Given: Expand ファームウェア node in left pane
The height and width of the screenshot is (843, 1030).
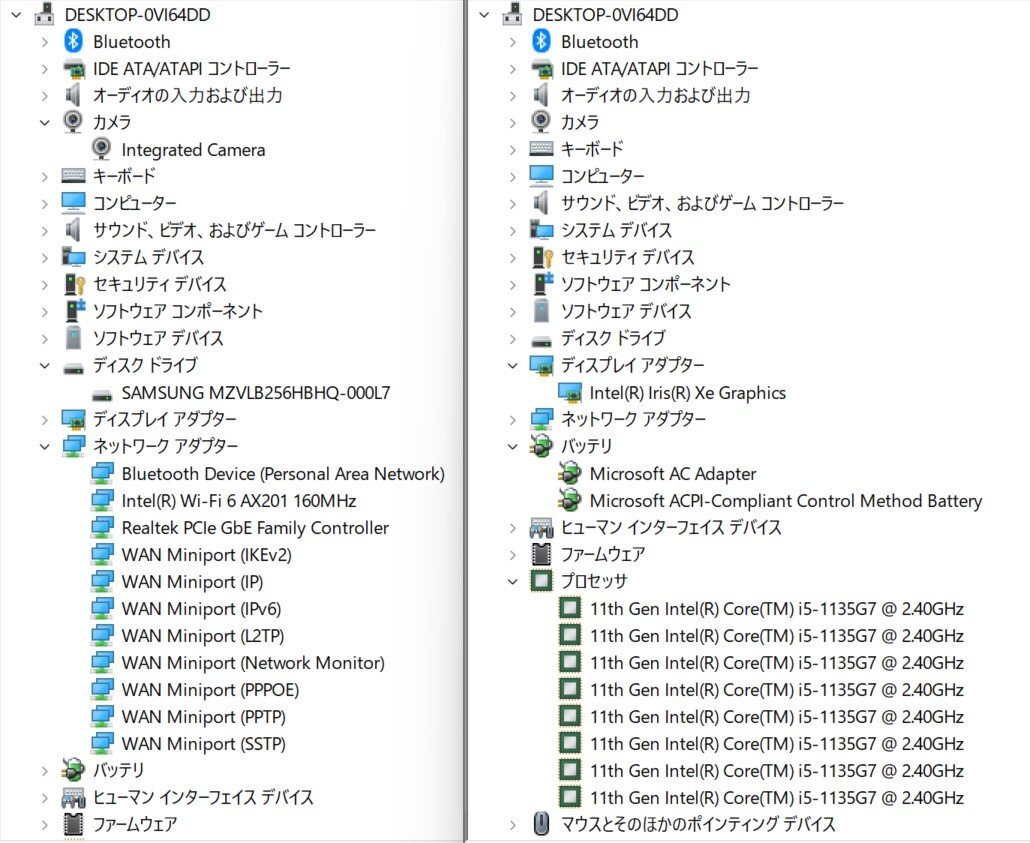Looking at the screenshot, I should tap(45, 824).
